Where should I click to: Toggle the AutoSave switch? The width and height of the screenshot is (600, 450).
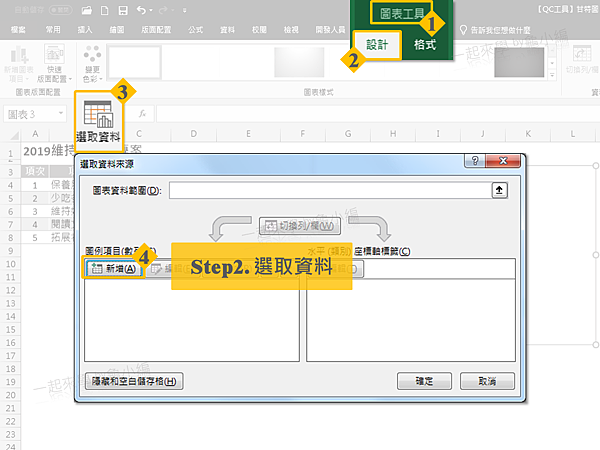pos(61,10)
